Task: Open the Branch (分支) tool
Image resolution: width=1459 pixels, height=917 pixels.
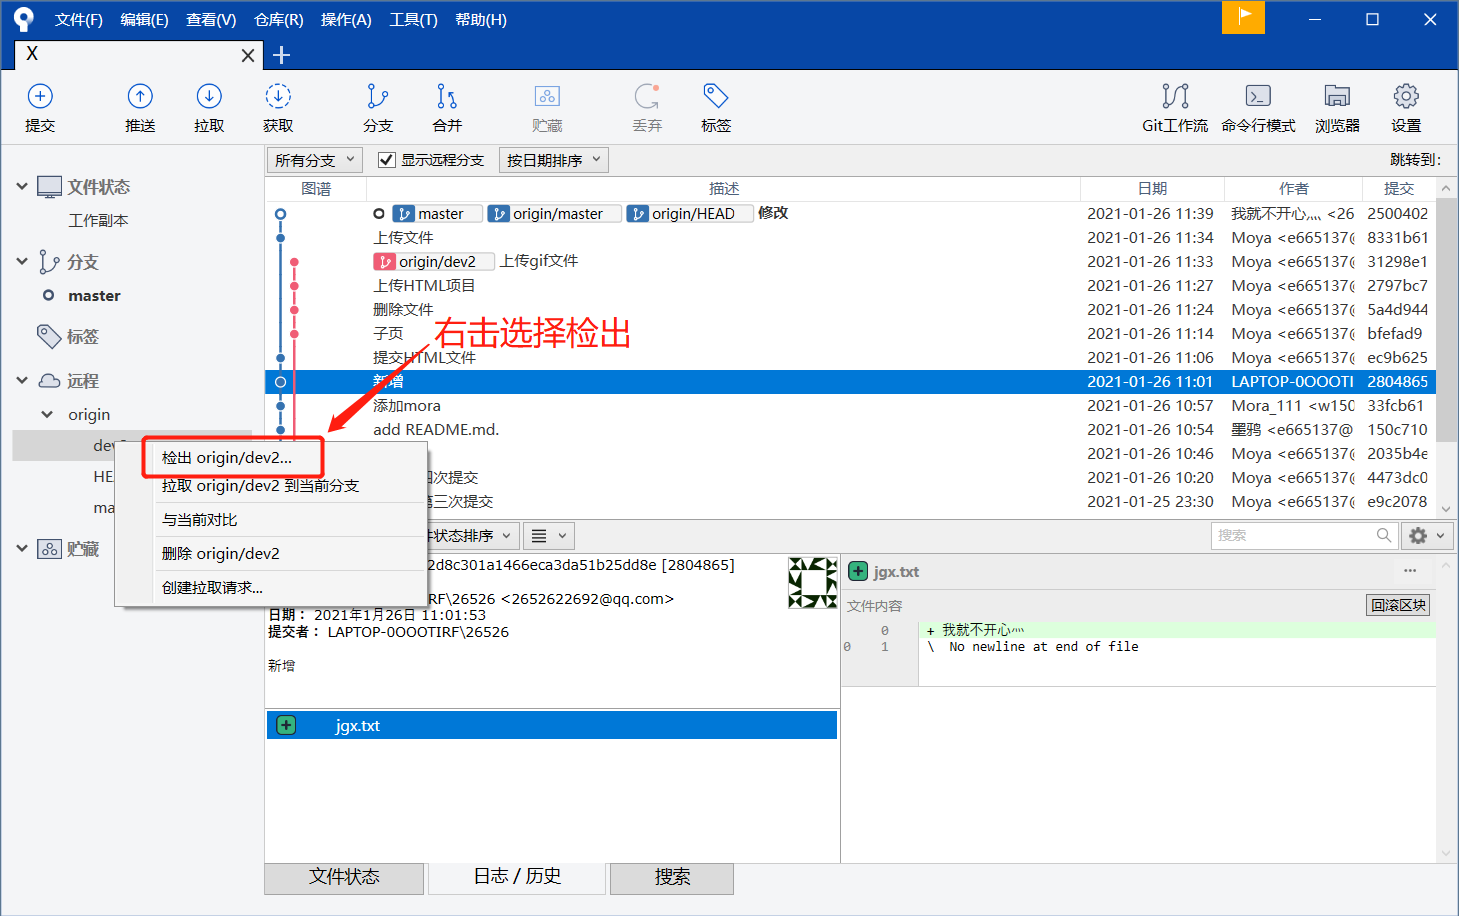Action: point(378,97)
